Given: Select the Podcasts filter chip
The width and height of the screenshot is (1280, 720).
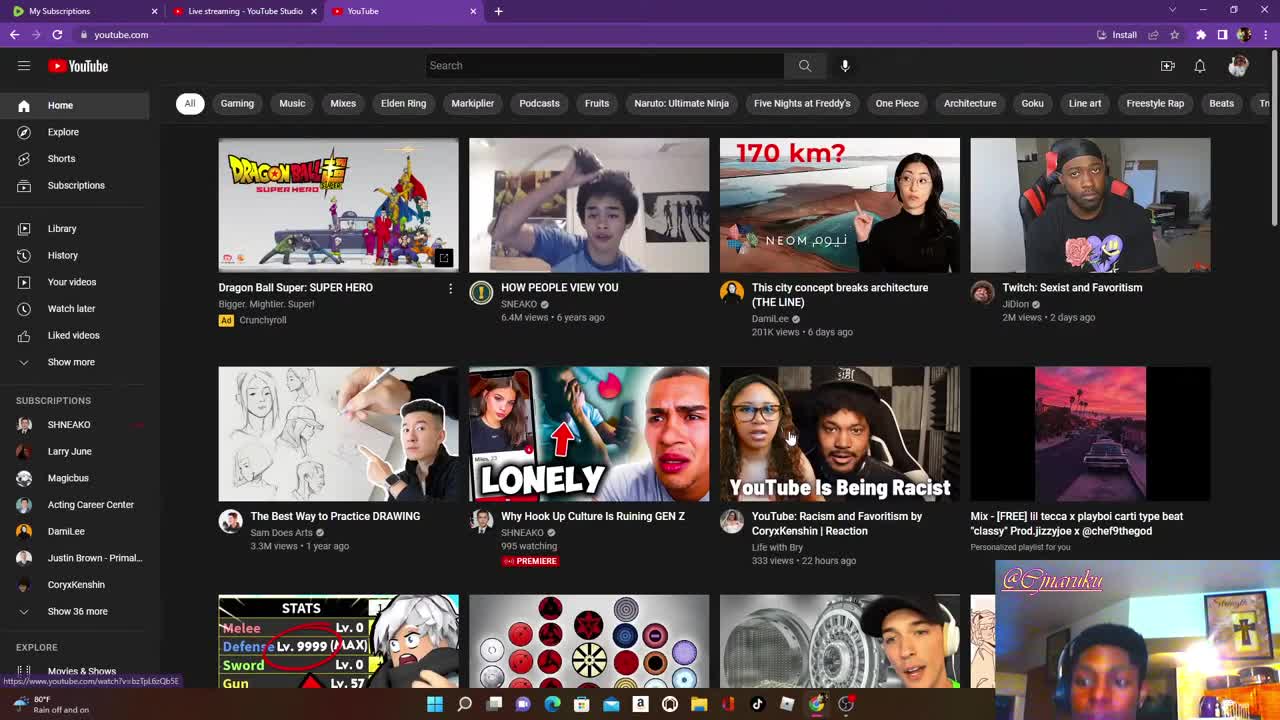Looking at the screenshot, I should [539, 103].
